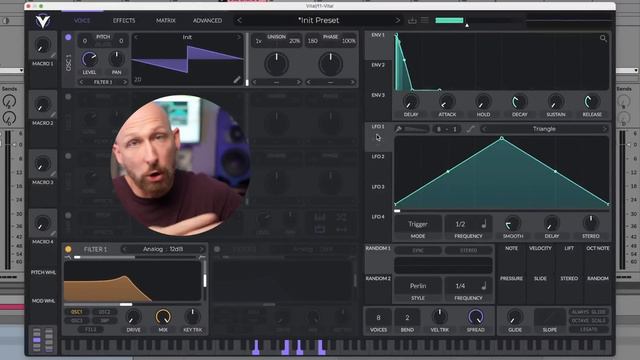
Task: Click the BEND range field showing 2
Action: (407, 317)
